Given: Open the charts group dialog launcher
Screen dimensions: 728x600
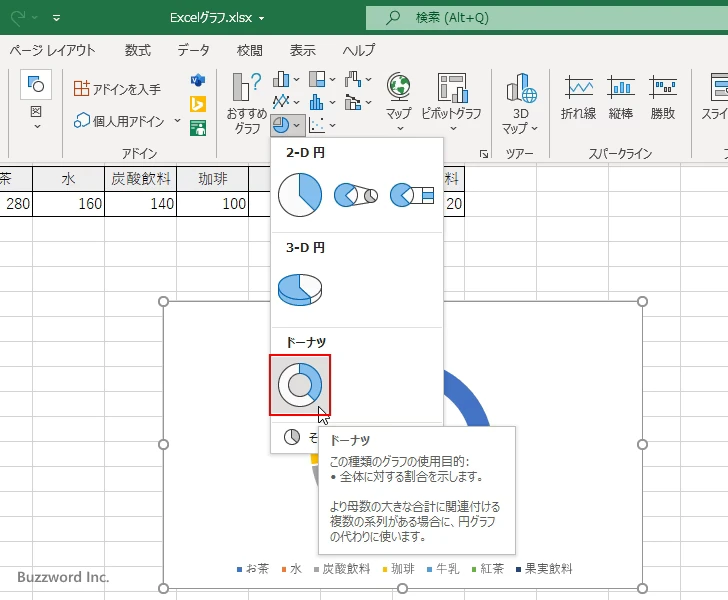Looking at the screenshot, I should tap(484, 154).
